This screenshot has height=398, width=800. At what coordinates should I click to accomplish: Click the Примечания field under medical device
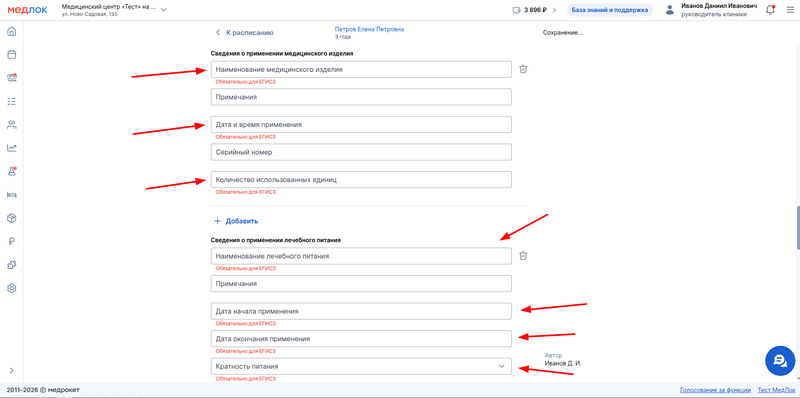pyautogui.click(x=361, y=97)
